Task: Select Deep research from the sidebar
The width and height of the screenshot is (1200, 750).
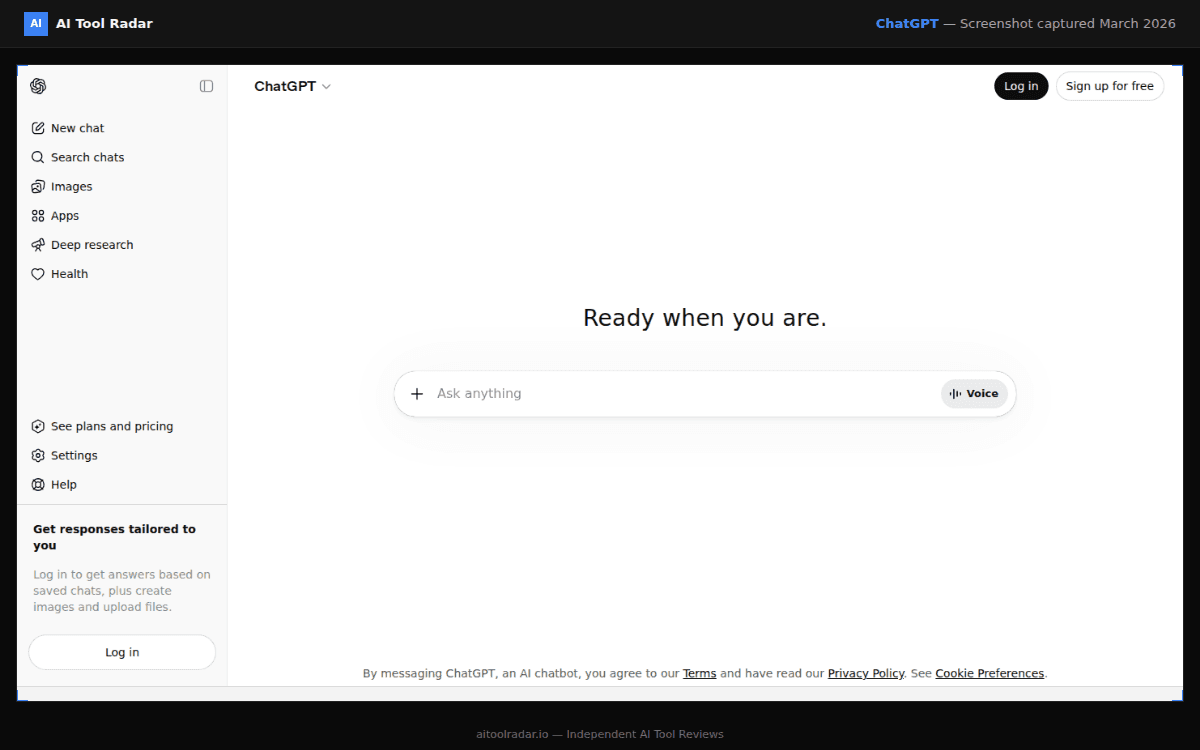Action: 91,244
